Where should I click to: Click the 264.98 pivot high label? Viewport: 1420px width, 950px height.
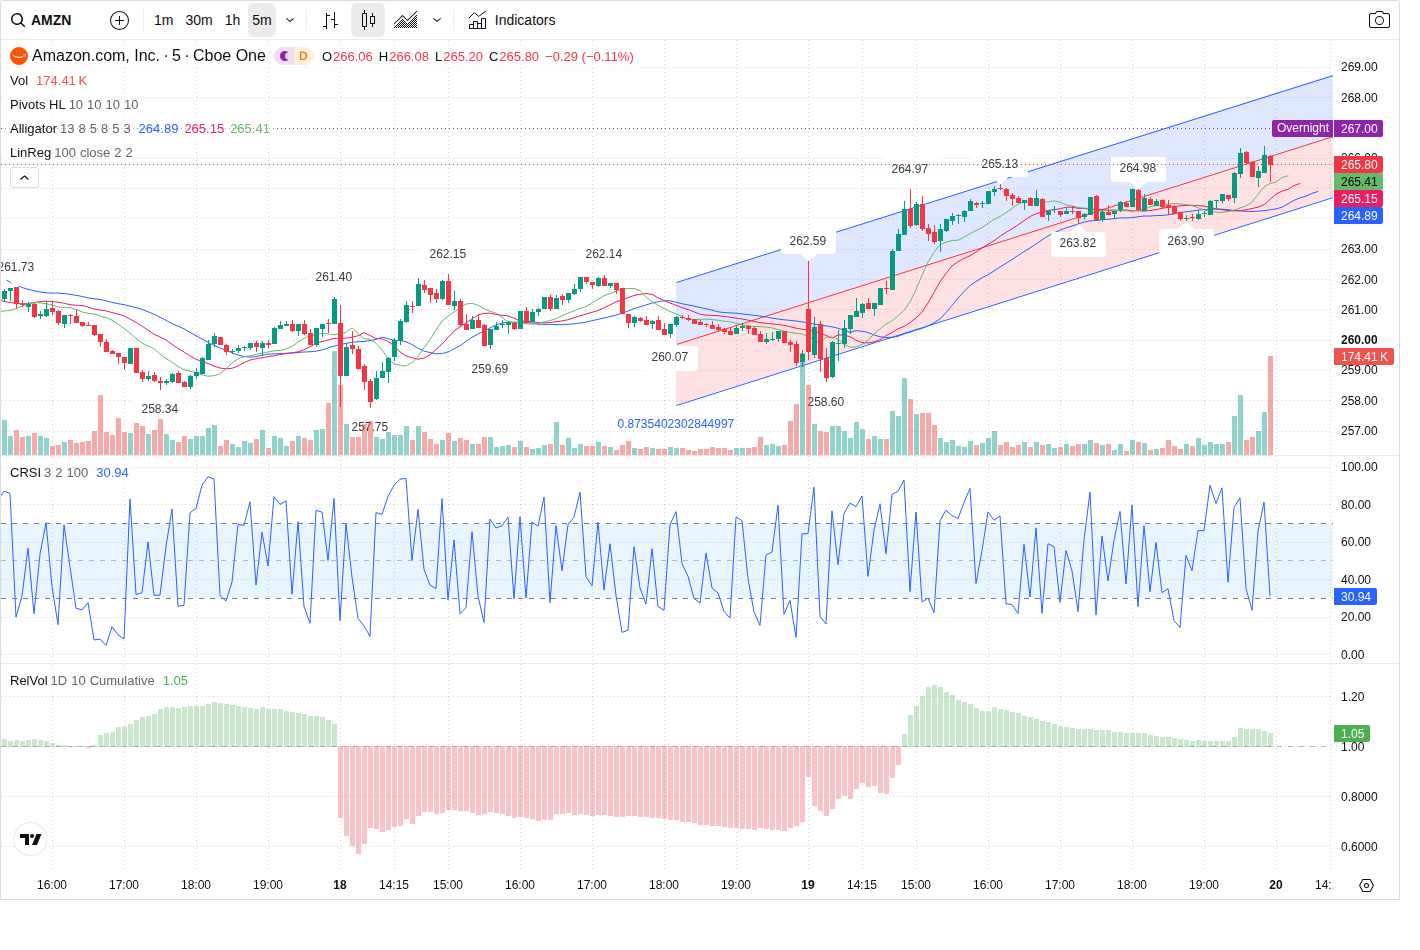click(x=1138, y=168)
